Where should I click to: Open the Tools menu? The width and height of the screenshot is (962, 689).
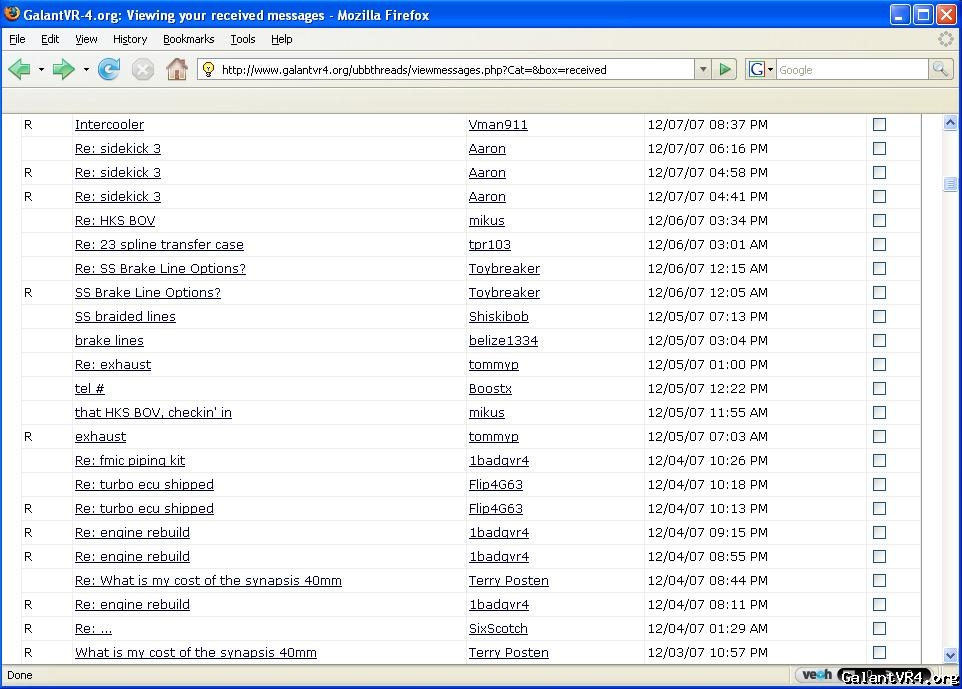pyautogui.click(x=243, y=39)
